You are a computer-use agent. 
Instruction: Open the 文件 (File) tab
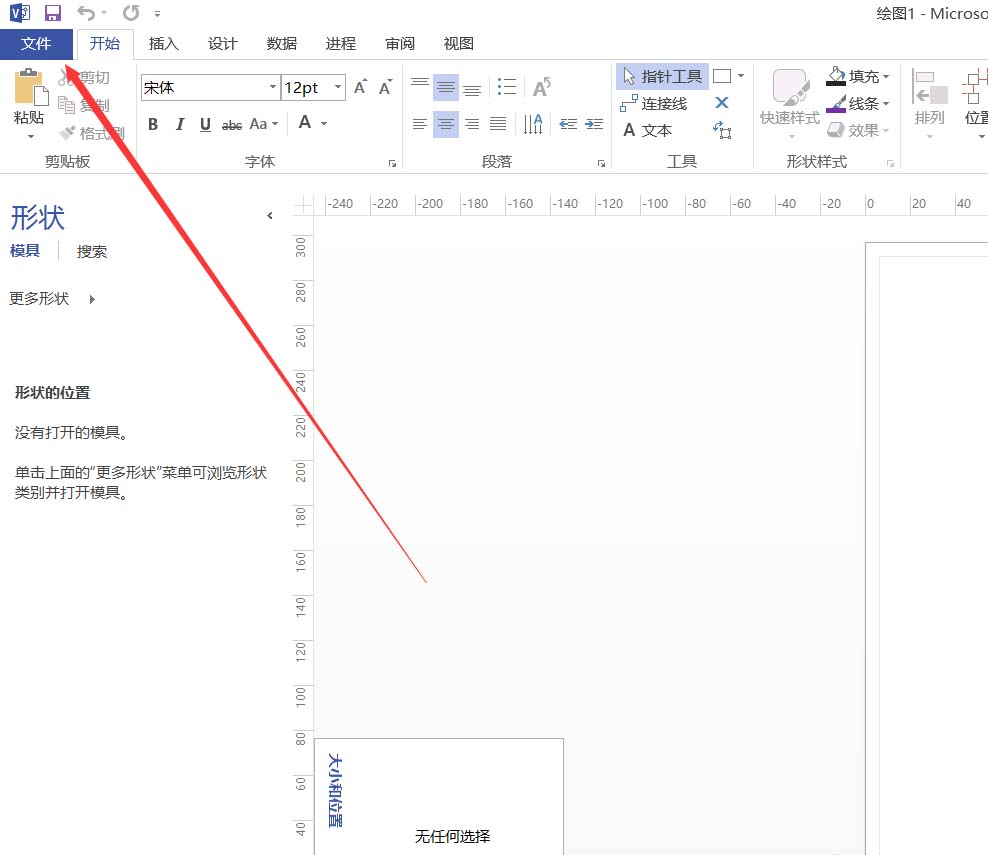[36, 44]
